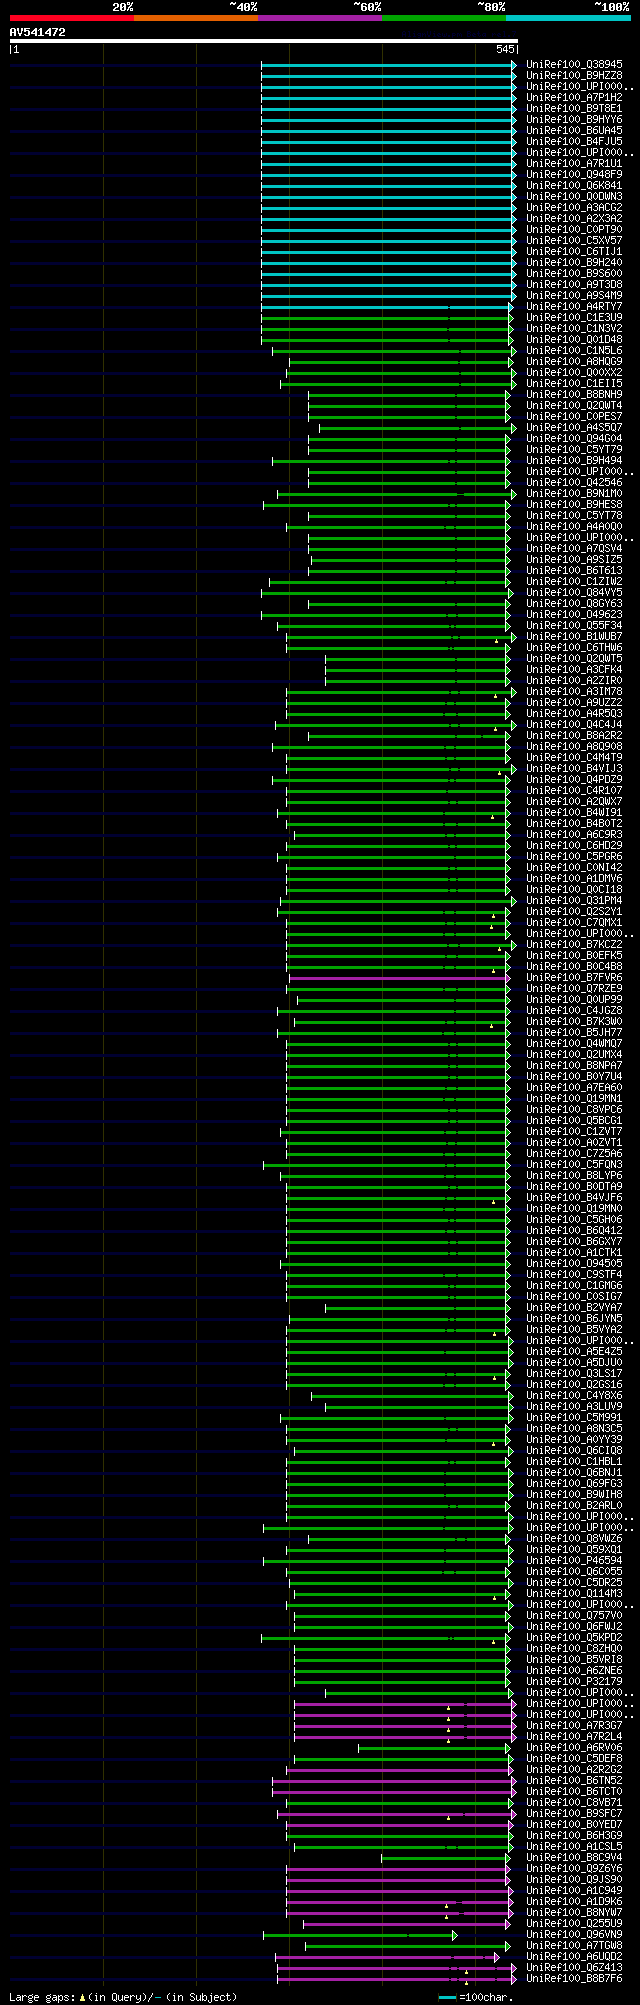The image size is (640, 2005).
Task: Open hit UniRef100_B8B7F6
Action: click(575, 1979)
